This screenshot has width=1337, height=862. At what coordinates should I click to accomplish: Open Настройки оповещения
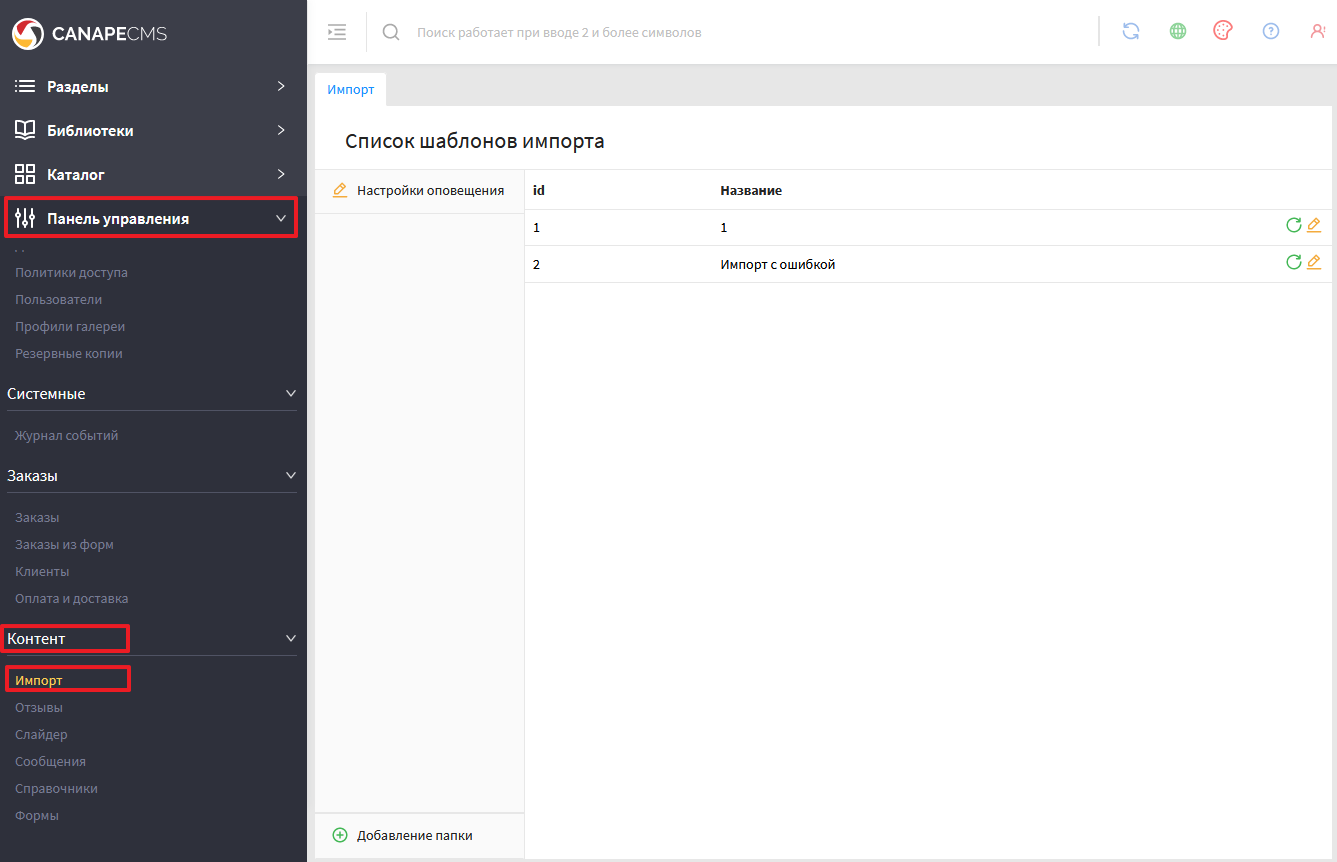tap(430, 190)
